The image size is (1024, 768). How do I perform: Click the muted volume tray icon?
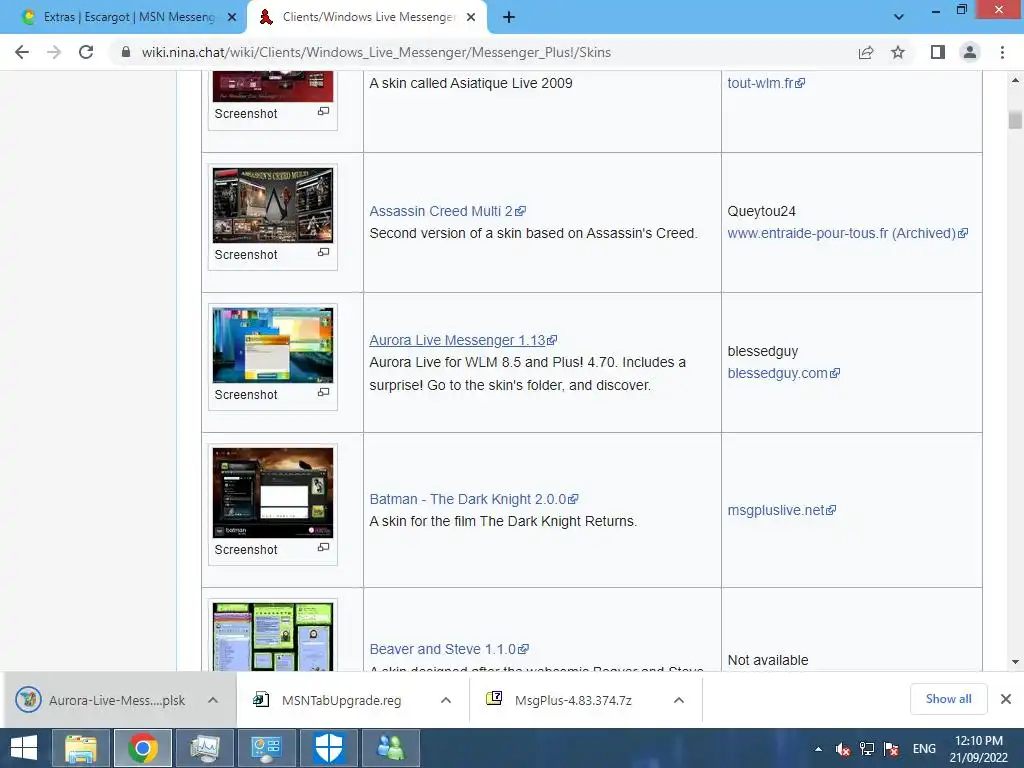pyautogui.click(x=842, y=748)
